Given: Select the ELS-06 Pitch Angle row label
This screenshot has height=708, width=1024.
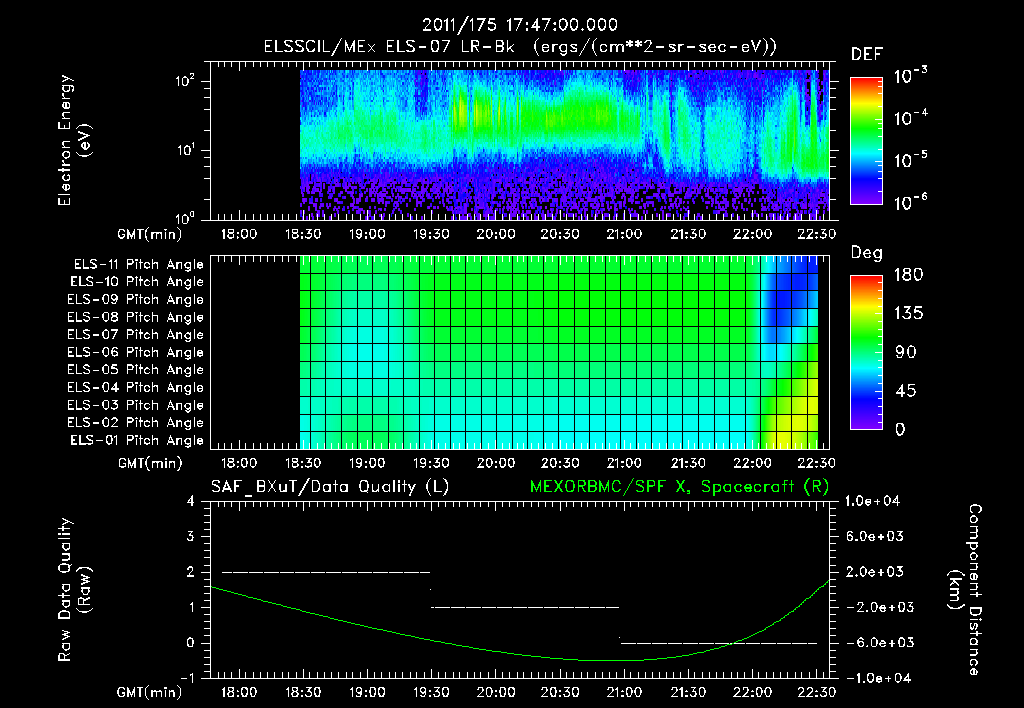Looking at the screenshot, I should (x=136, y=352).
